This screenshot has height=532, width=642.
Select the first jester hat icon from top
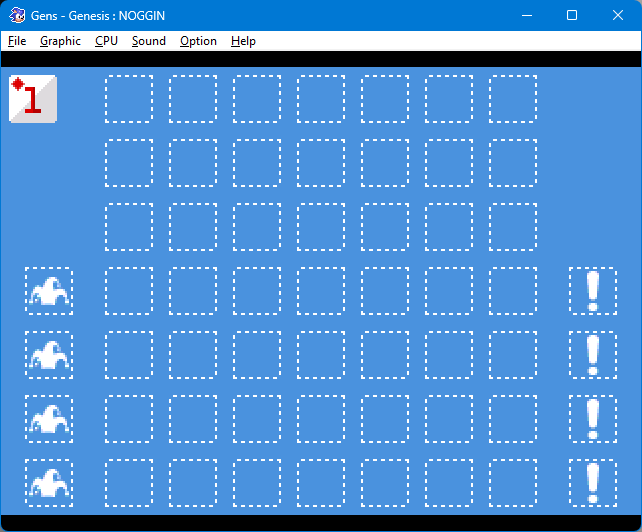pyautogui.click(x=49, y=291)
